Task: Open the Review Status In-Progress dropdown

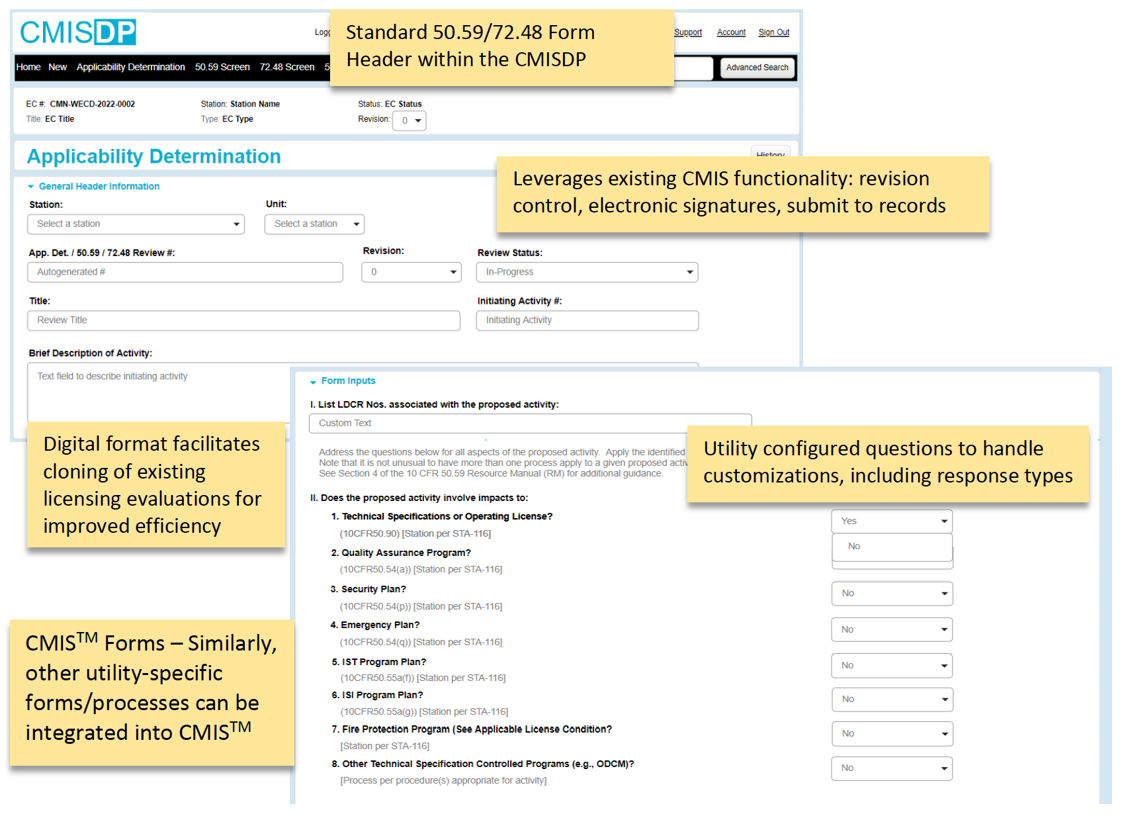Action: (x=587, y=272)
